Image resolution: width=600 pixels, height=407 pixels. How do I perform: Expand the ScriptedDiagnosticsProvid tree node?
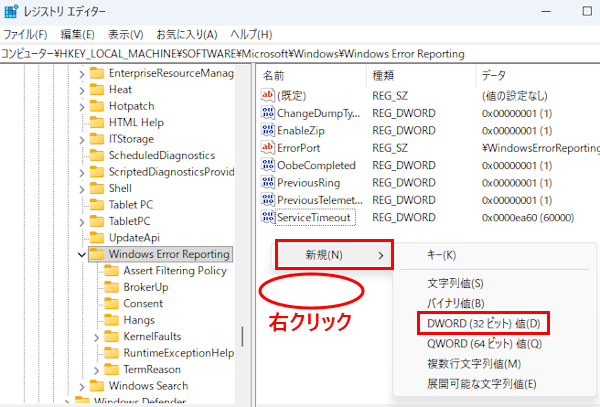click(x=82, y=173)
